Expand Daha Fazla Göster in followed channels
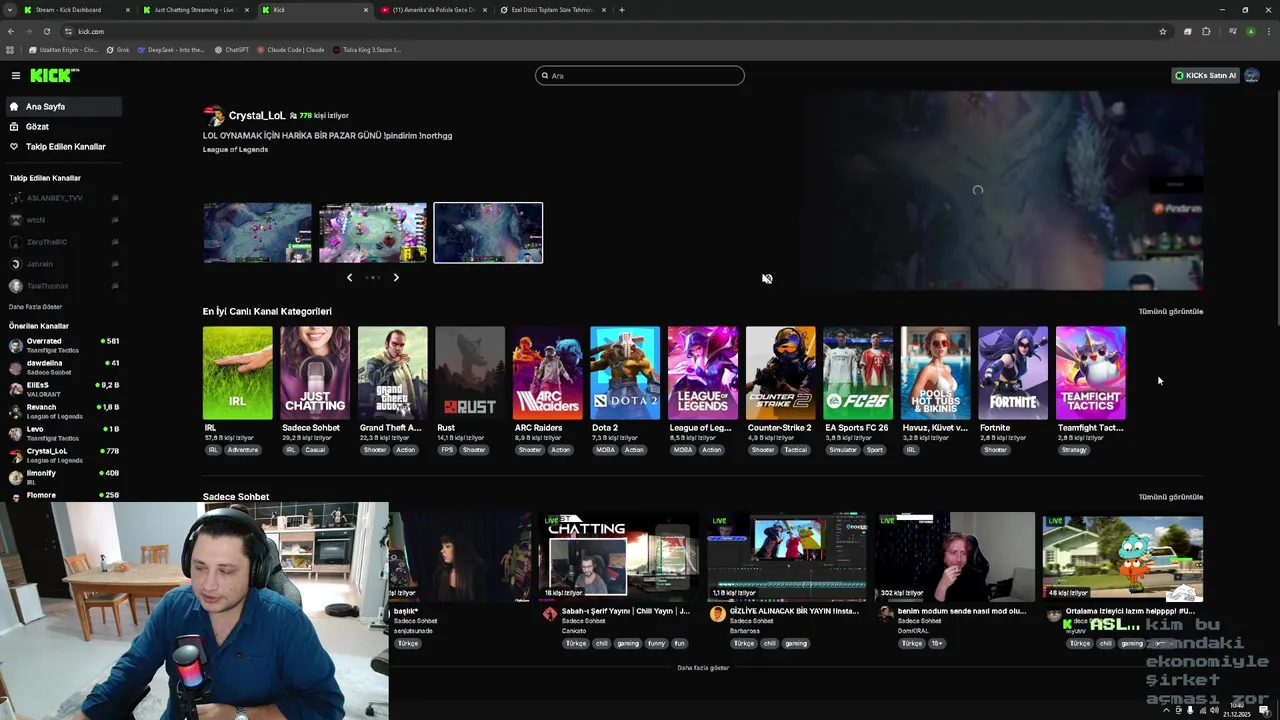The image size is (1280, 720). (x=36, y=307)
